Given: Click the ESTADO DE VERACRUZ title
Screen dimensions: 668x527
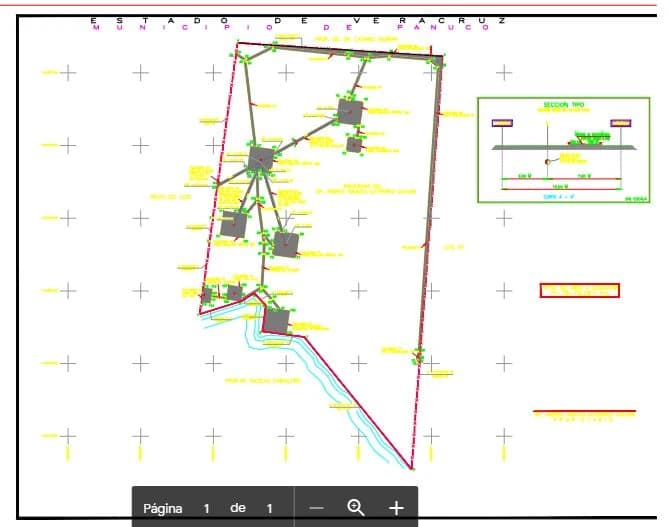Looking at the screenshot, I should (x=298, y=20).
